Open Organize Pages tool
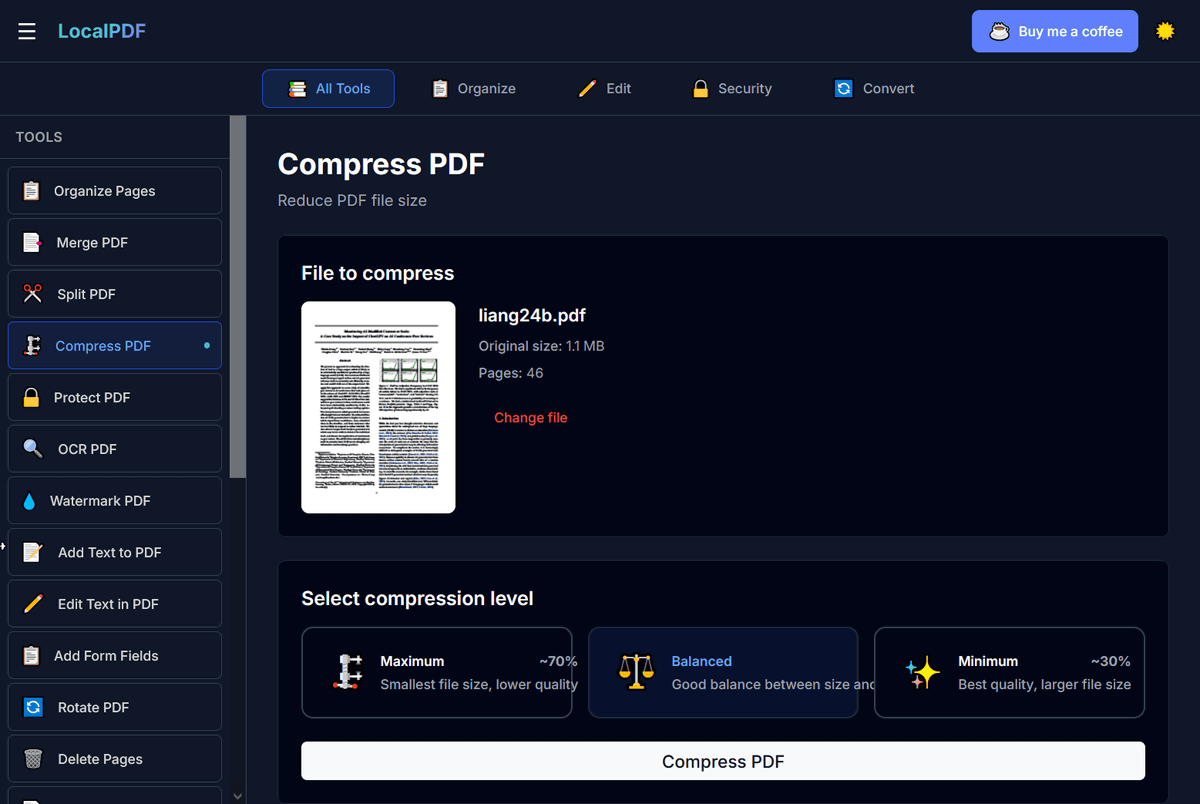Image resolution: width=1200 pixels, height=804 pixels. pyautogui.click(x=115, y=191)
